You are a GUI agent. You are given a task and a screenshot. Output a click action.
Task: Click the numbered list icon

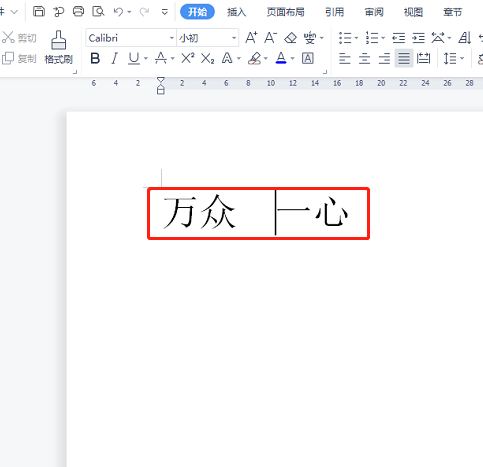(x=372, y=38)
